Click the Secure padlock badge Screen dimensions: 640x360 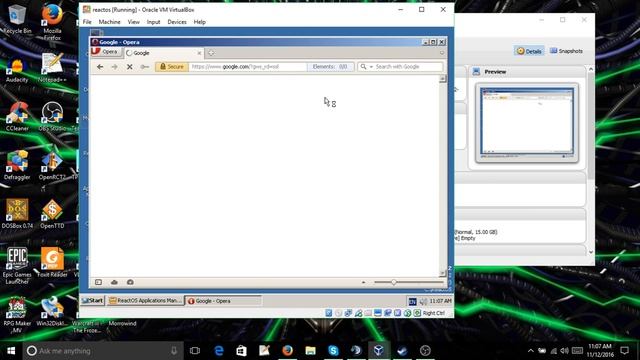(x=172, y=67)
